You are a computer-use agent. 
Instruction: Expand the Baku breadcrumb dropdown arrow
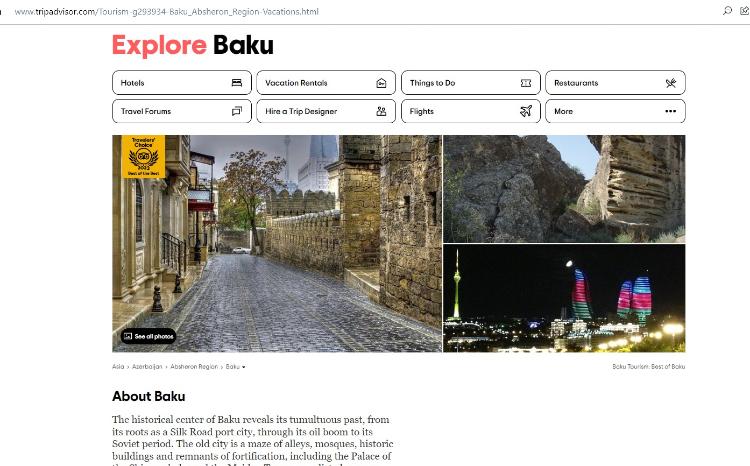tap(243, 367)
